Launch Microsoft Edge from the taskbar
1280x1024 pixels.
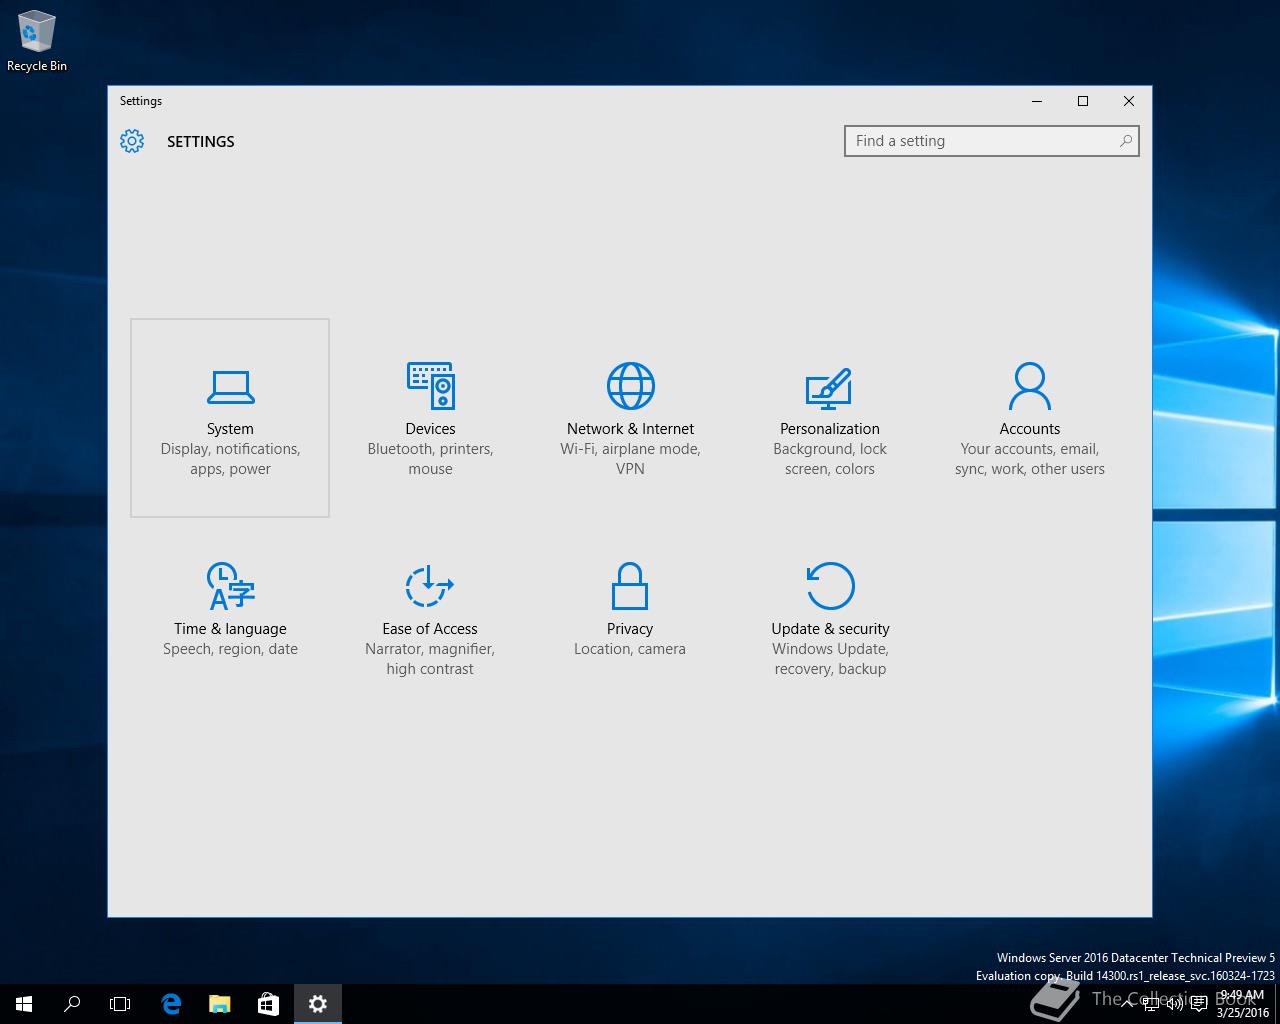coord(171,1004)
